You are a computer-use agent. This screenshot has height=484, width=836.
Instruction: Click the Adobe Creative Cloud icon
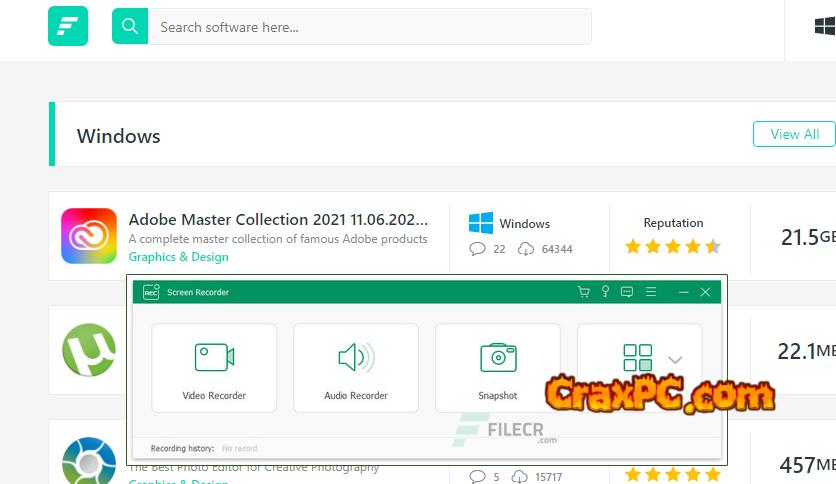[x=89, y=236]
